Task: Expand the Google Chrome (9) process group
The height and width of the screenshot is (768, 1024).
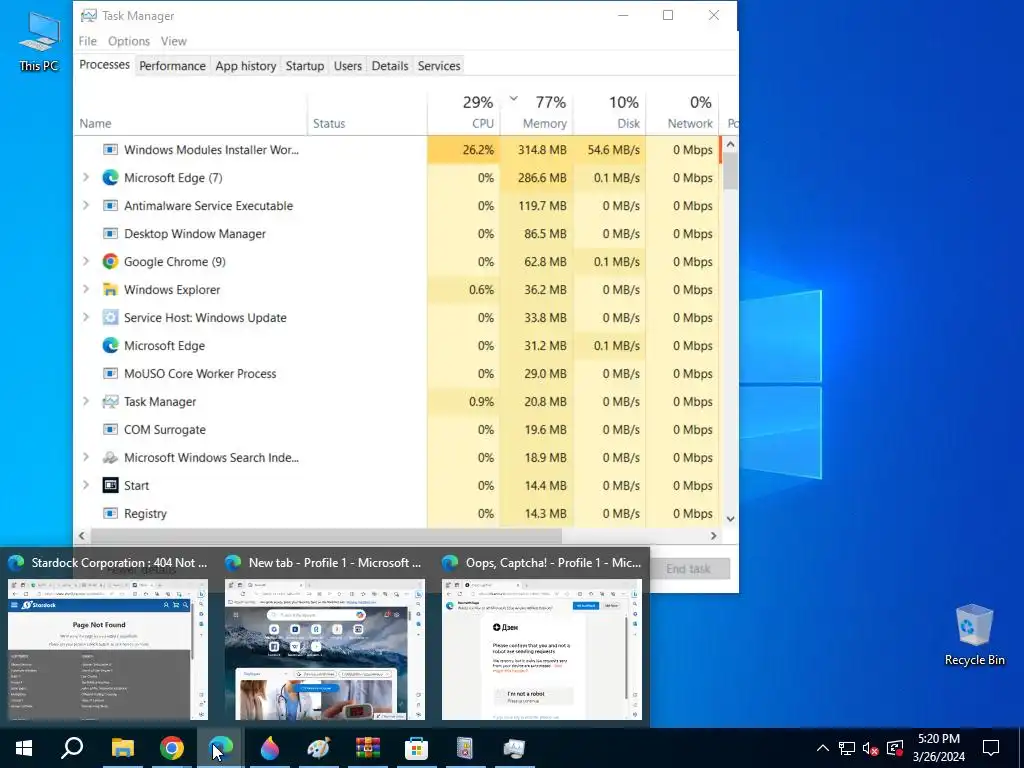Action: 86,262
